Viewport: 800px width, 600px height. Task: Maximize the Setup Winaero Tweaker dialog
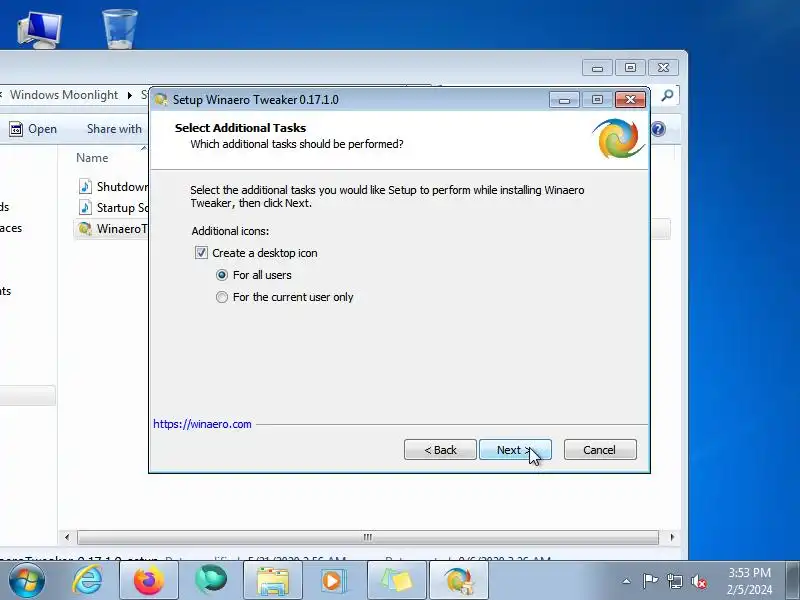[x=597, y=99]
